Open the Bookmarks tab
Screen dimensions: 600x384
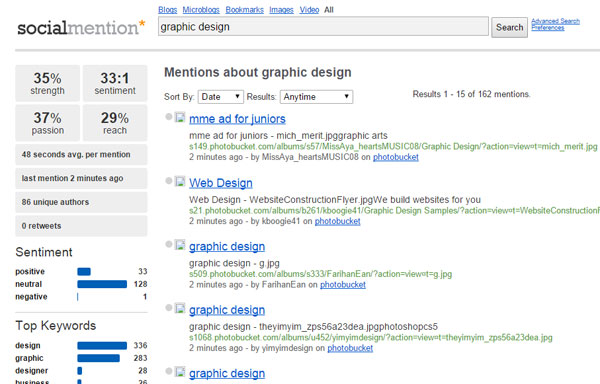(245, 10)
